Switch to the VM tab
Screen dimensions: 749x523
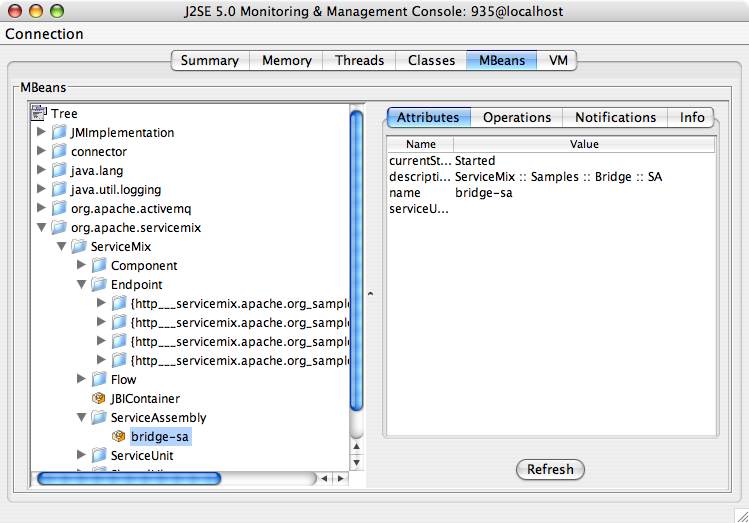point(557,61)
